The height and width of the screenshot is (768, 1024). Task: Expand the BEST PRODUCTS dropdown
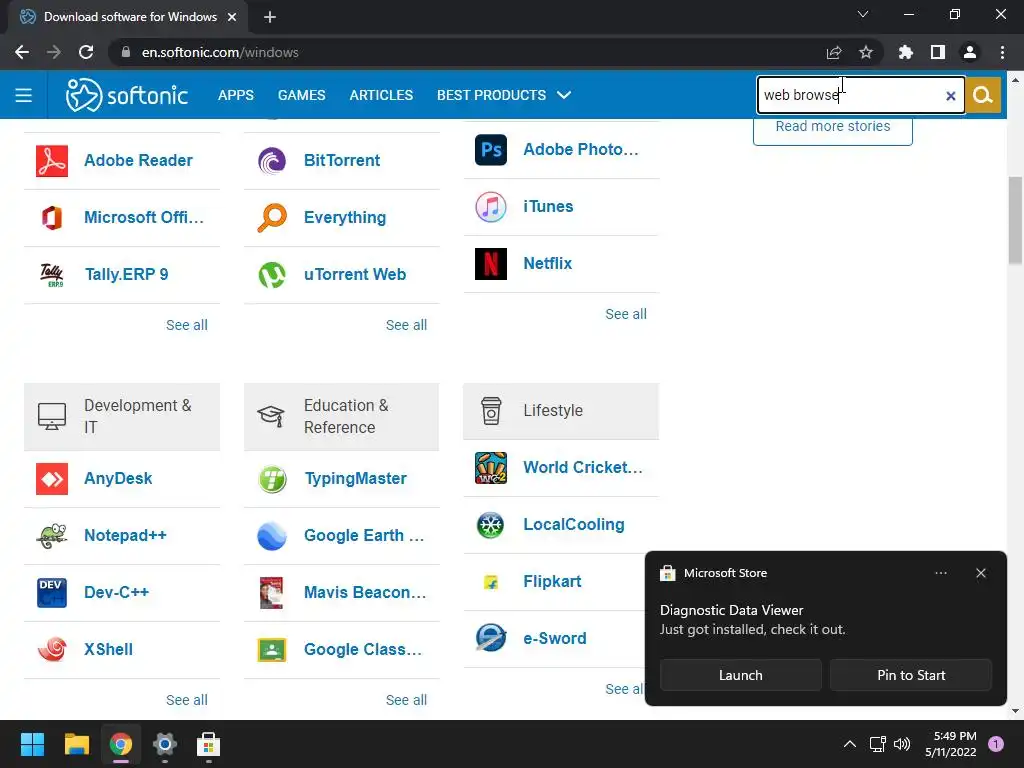click(x=504, y=95)
